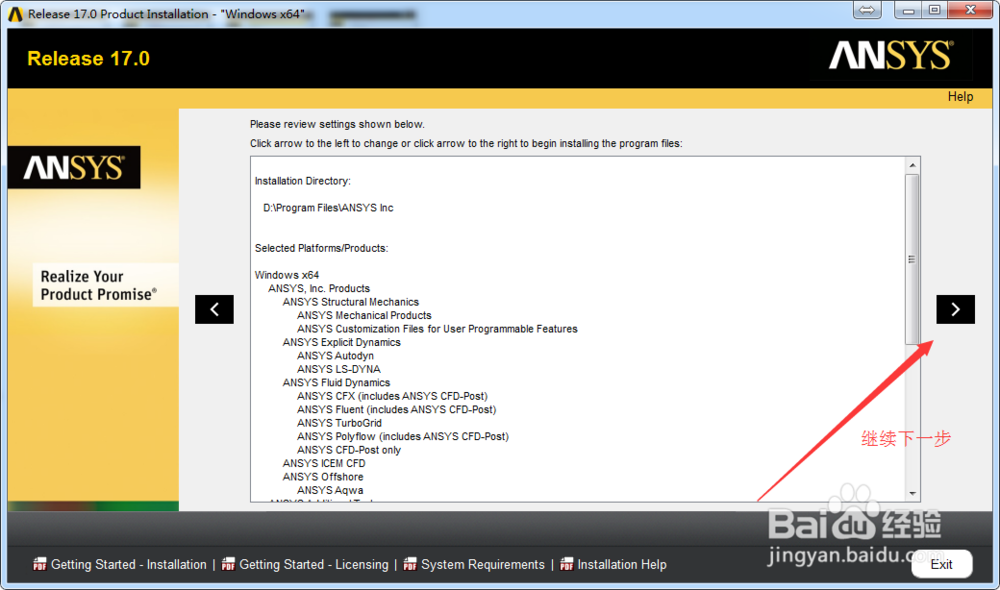Screen dimensions: 1000x590
Task: Click 'ANSYS Explicit Dynamics' entry
Action: pos(341,342)
